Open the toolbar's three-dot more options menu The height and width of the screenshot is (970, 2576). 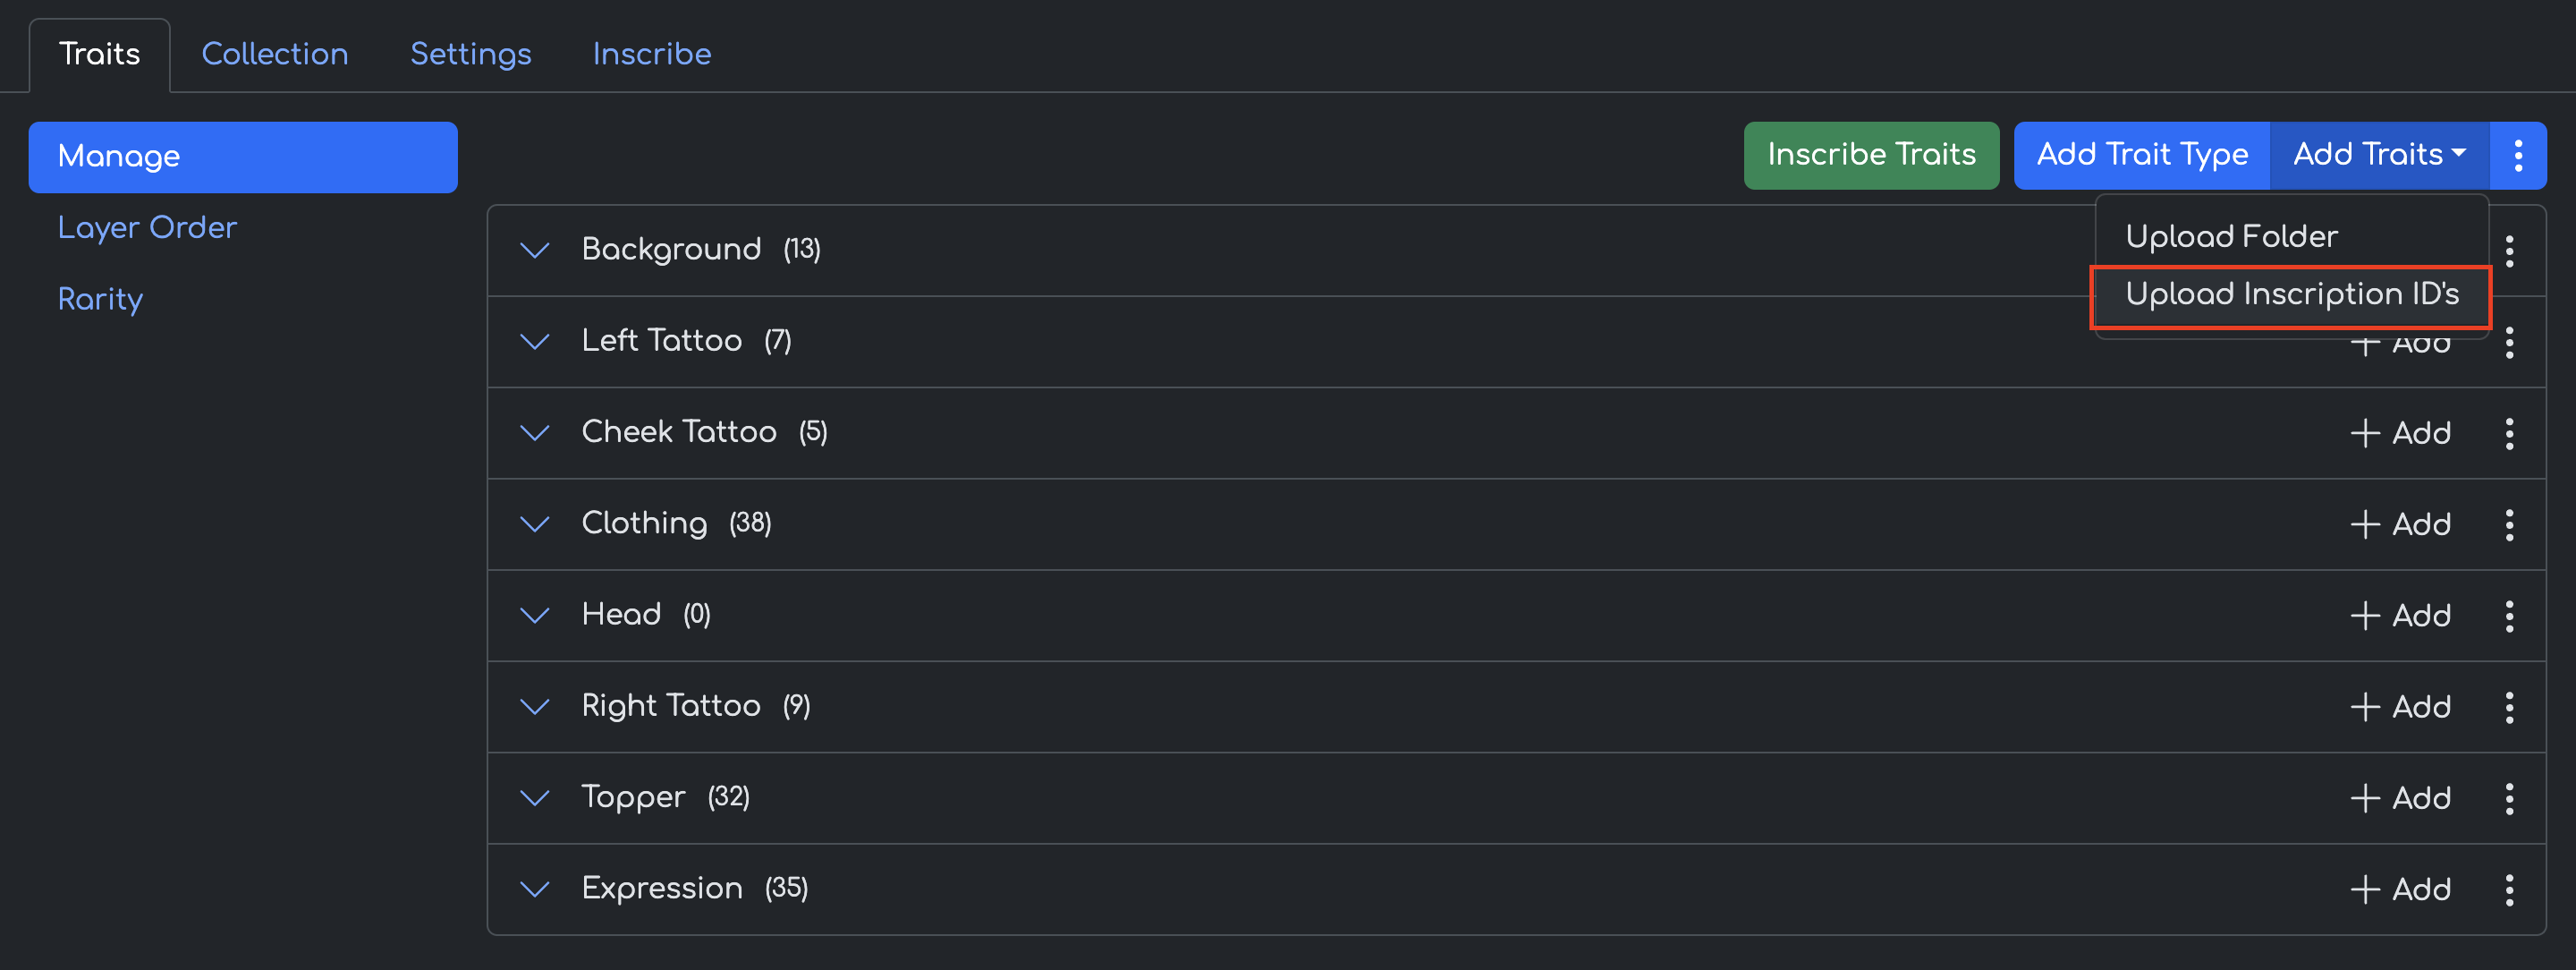point(2517,155)
